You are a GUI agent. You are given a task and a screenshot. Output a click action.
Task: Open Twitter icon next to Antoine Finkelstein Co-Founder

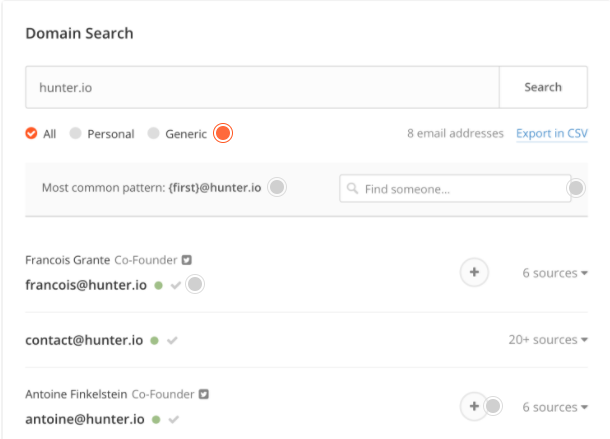(204, 394)
